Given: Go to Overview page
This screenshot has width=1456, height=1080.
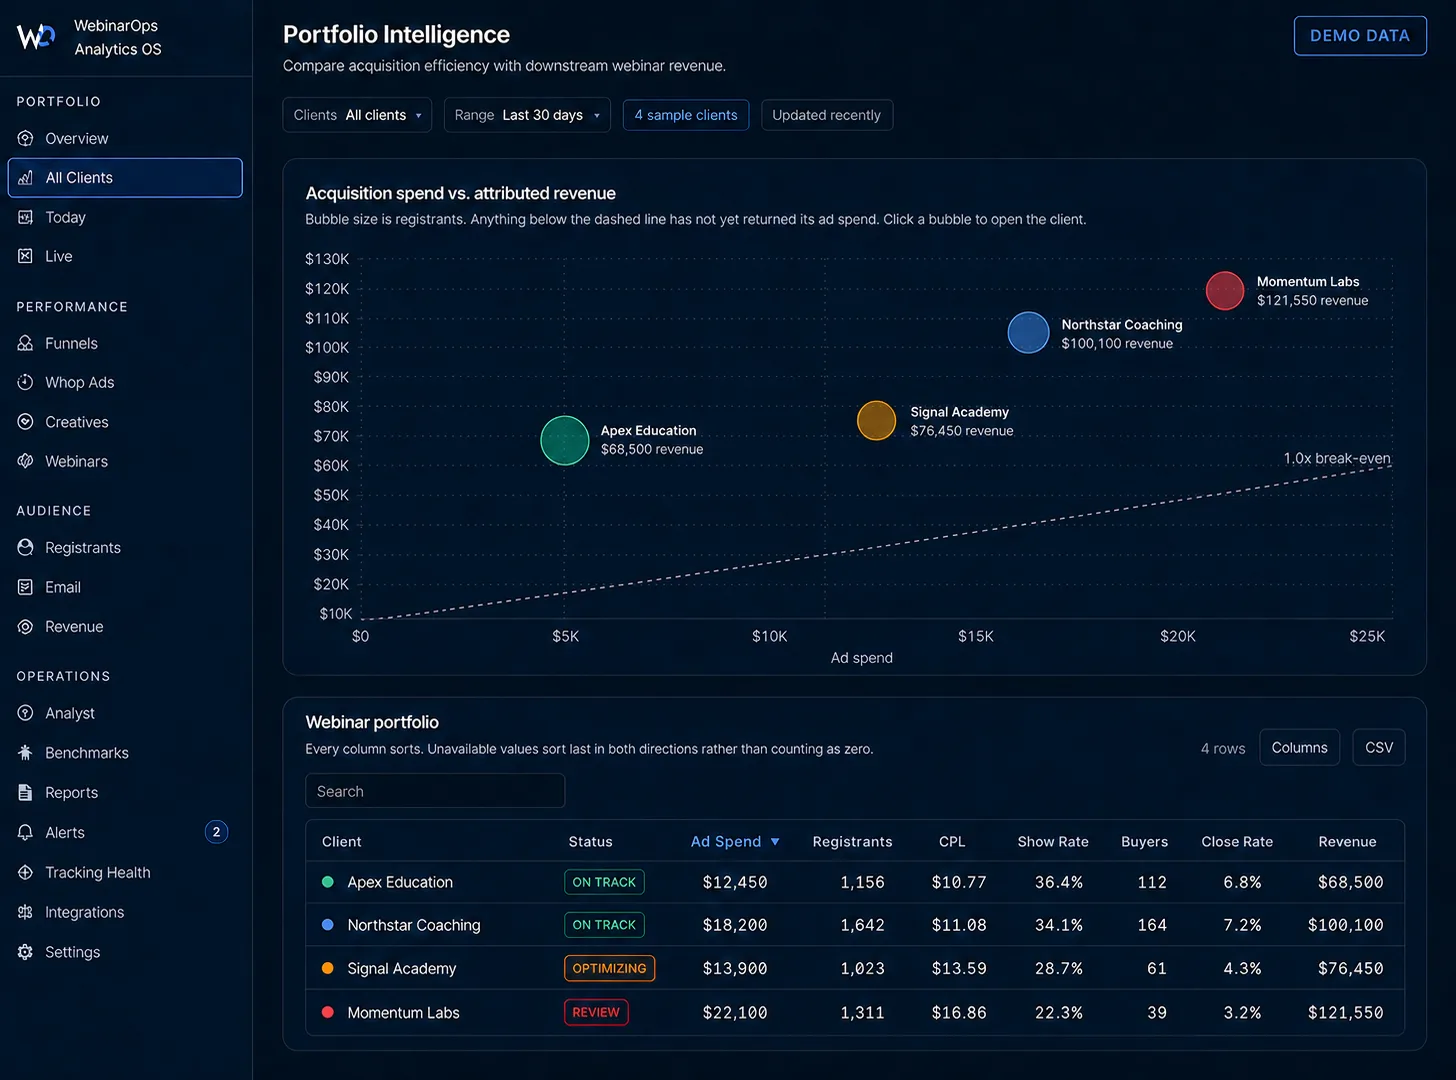Looking at the screenshot, I should coord(76,138).
